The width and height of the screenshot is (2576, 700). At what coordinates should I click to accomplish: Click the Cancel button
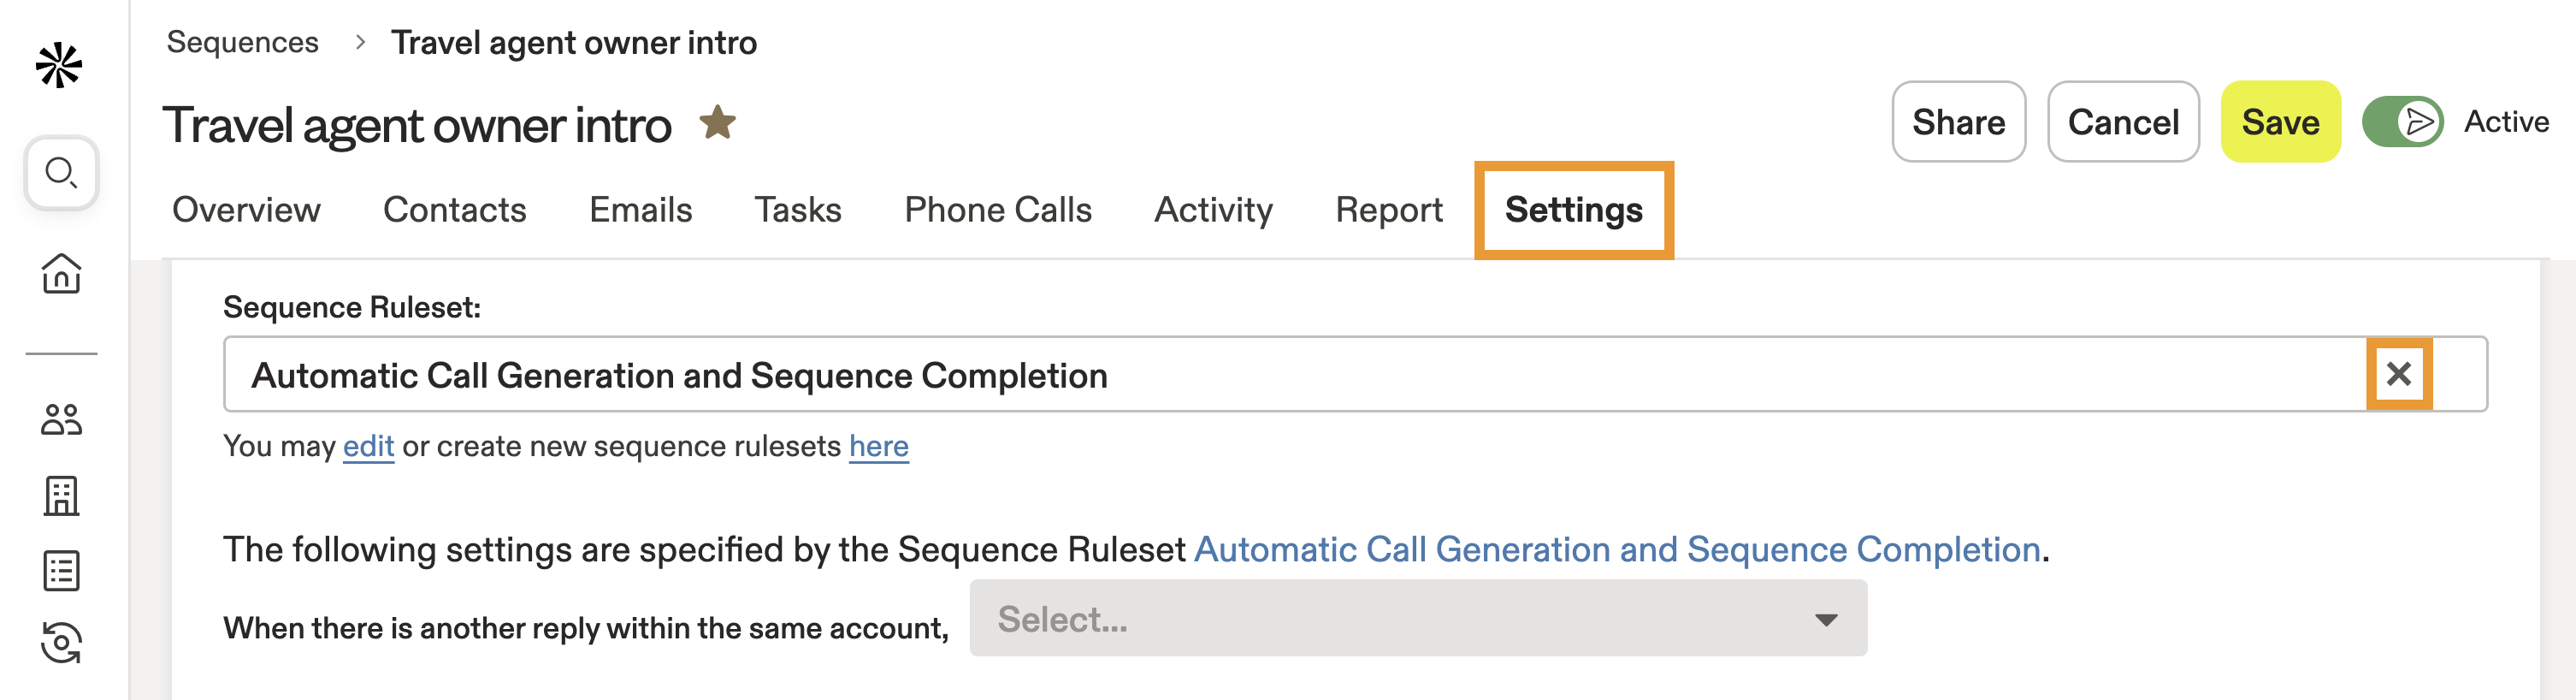click(x=2122, y=122)
